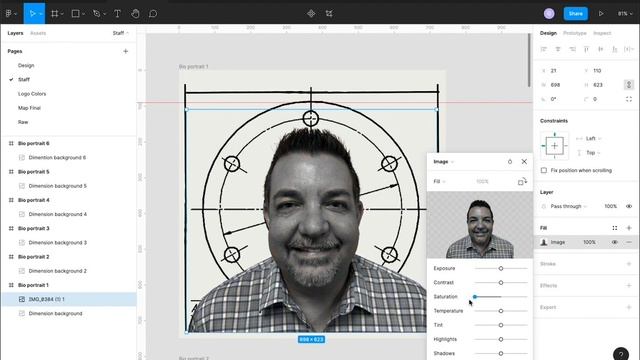
Task: Adjust the Saturation slider handle
Action: coord(475,297)
